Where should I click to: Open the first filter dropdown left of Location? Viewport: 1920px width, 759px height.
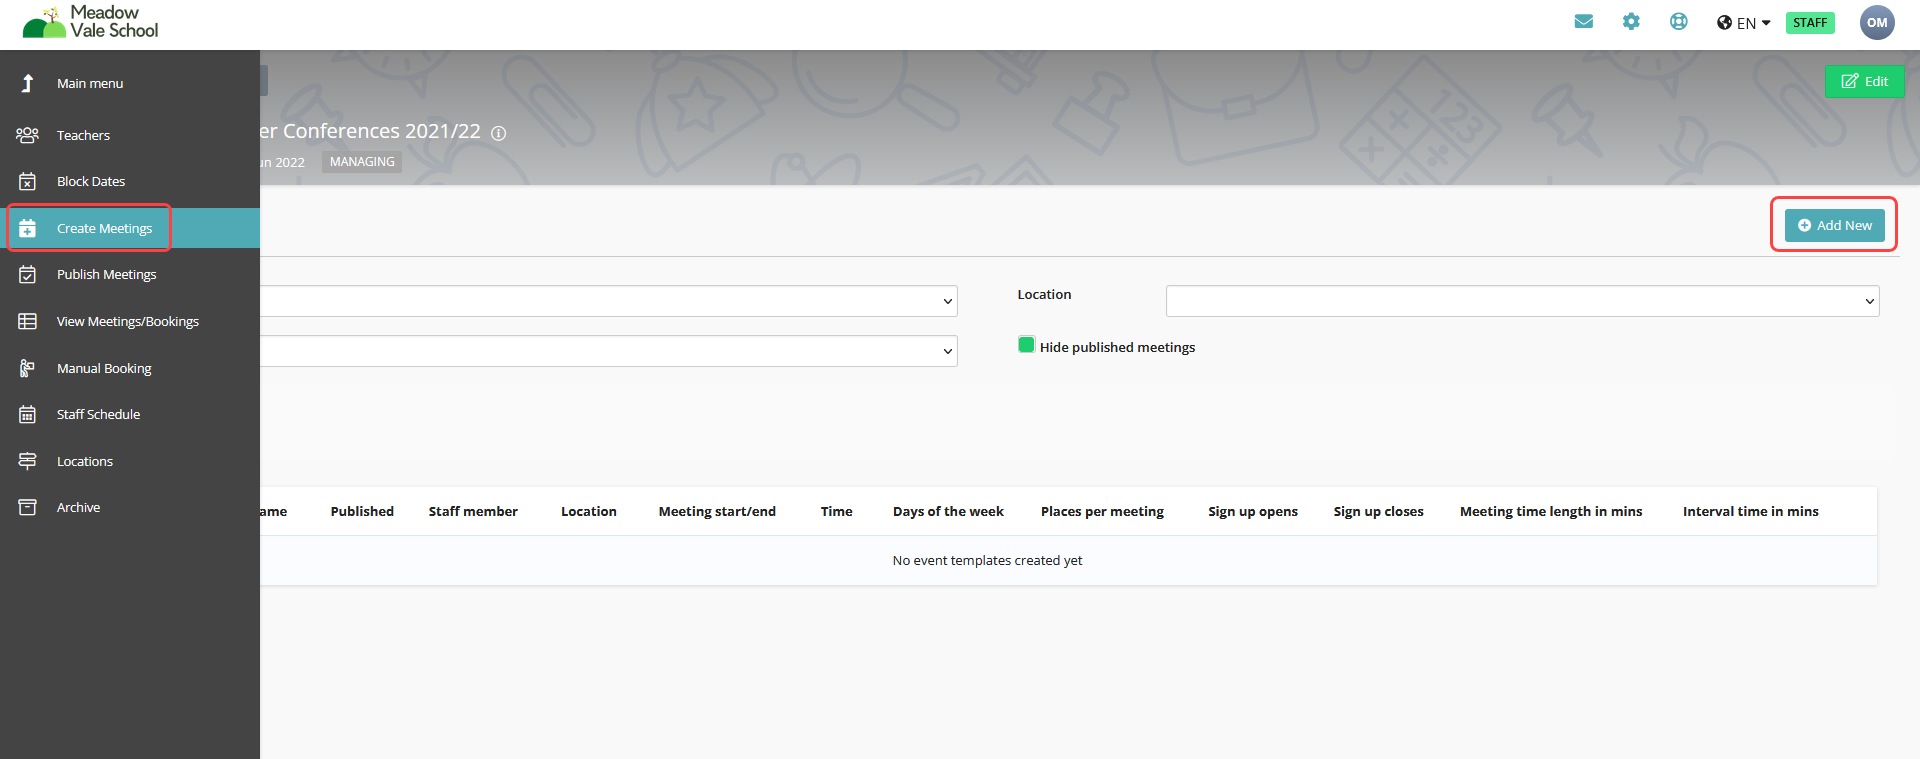[x=608, y=301]
